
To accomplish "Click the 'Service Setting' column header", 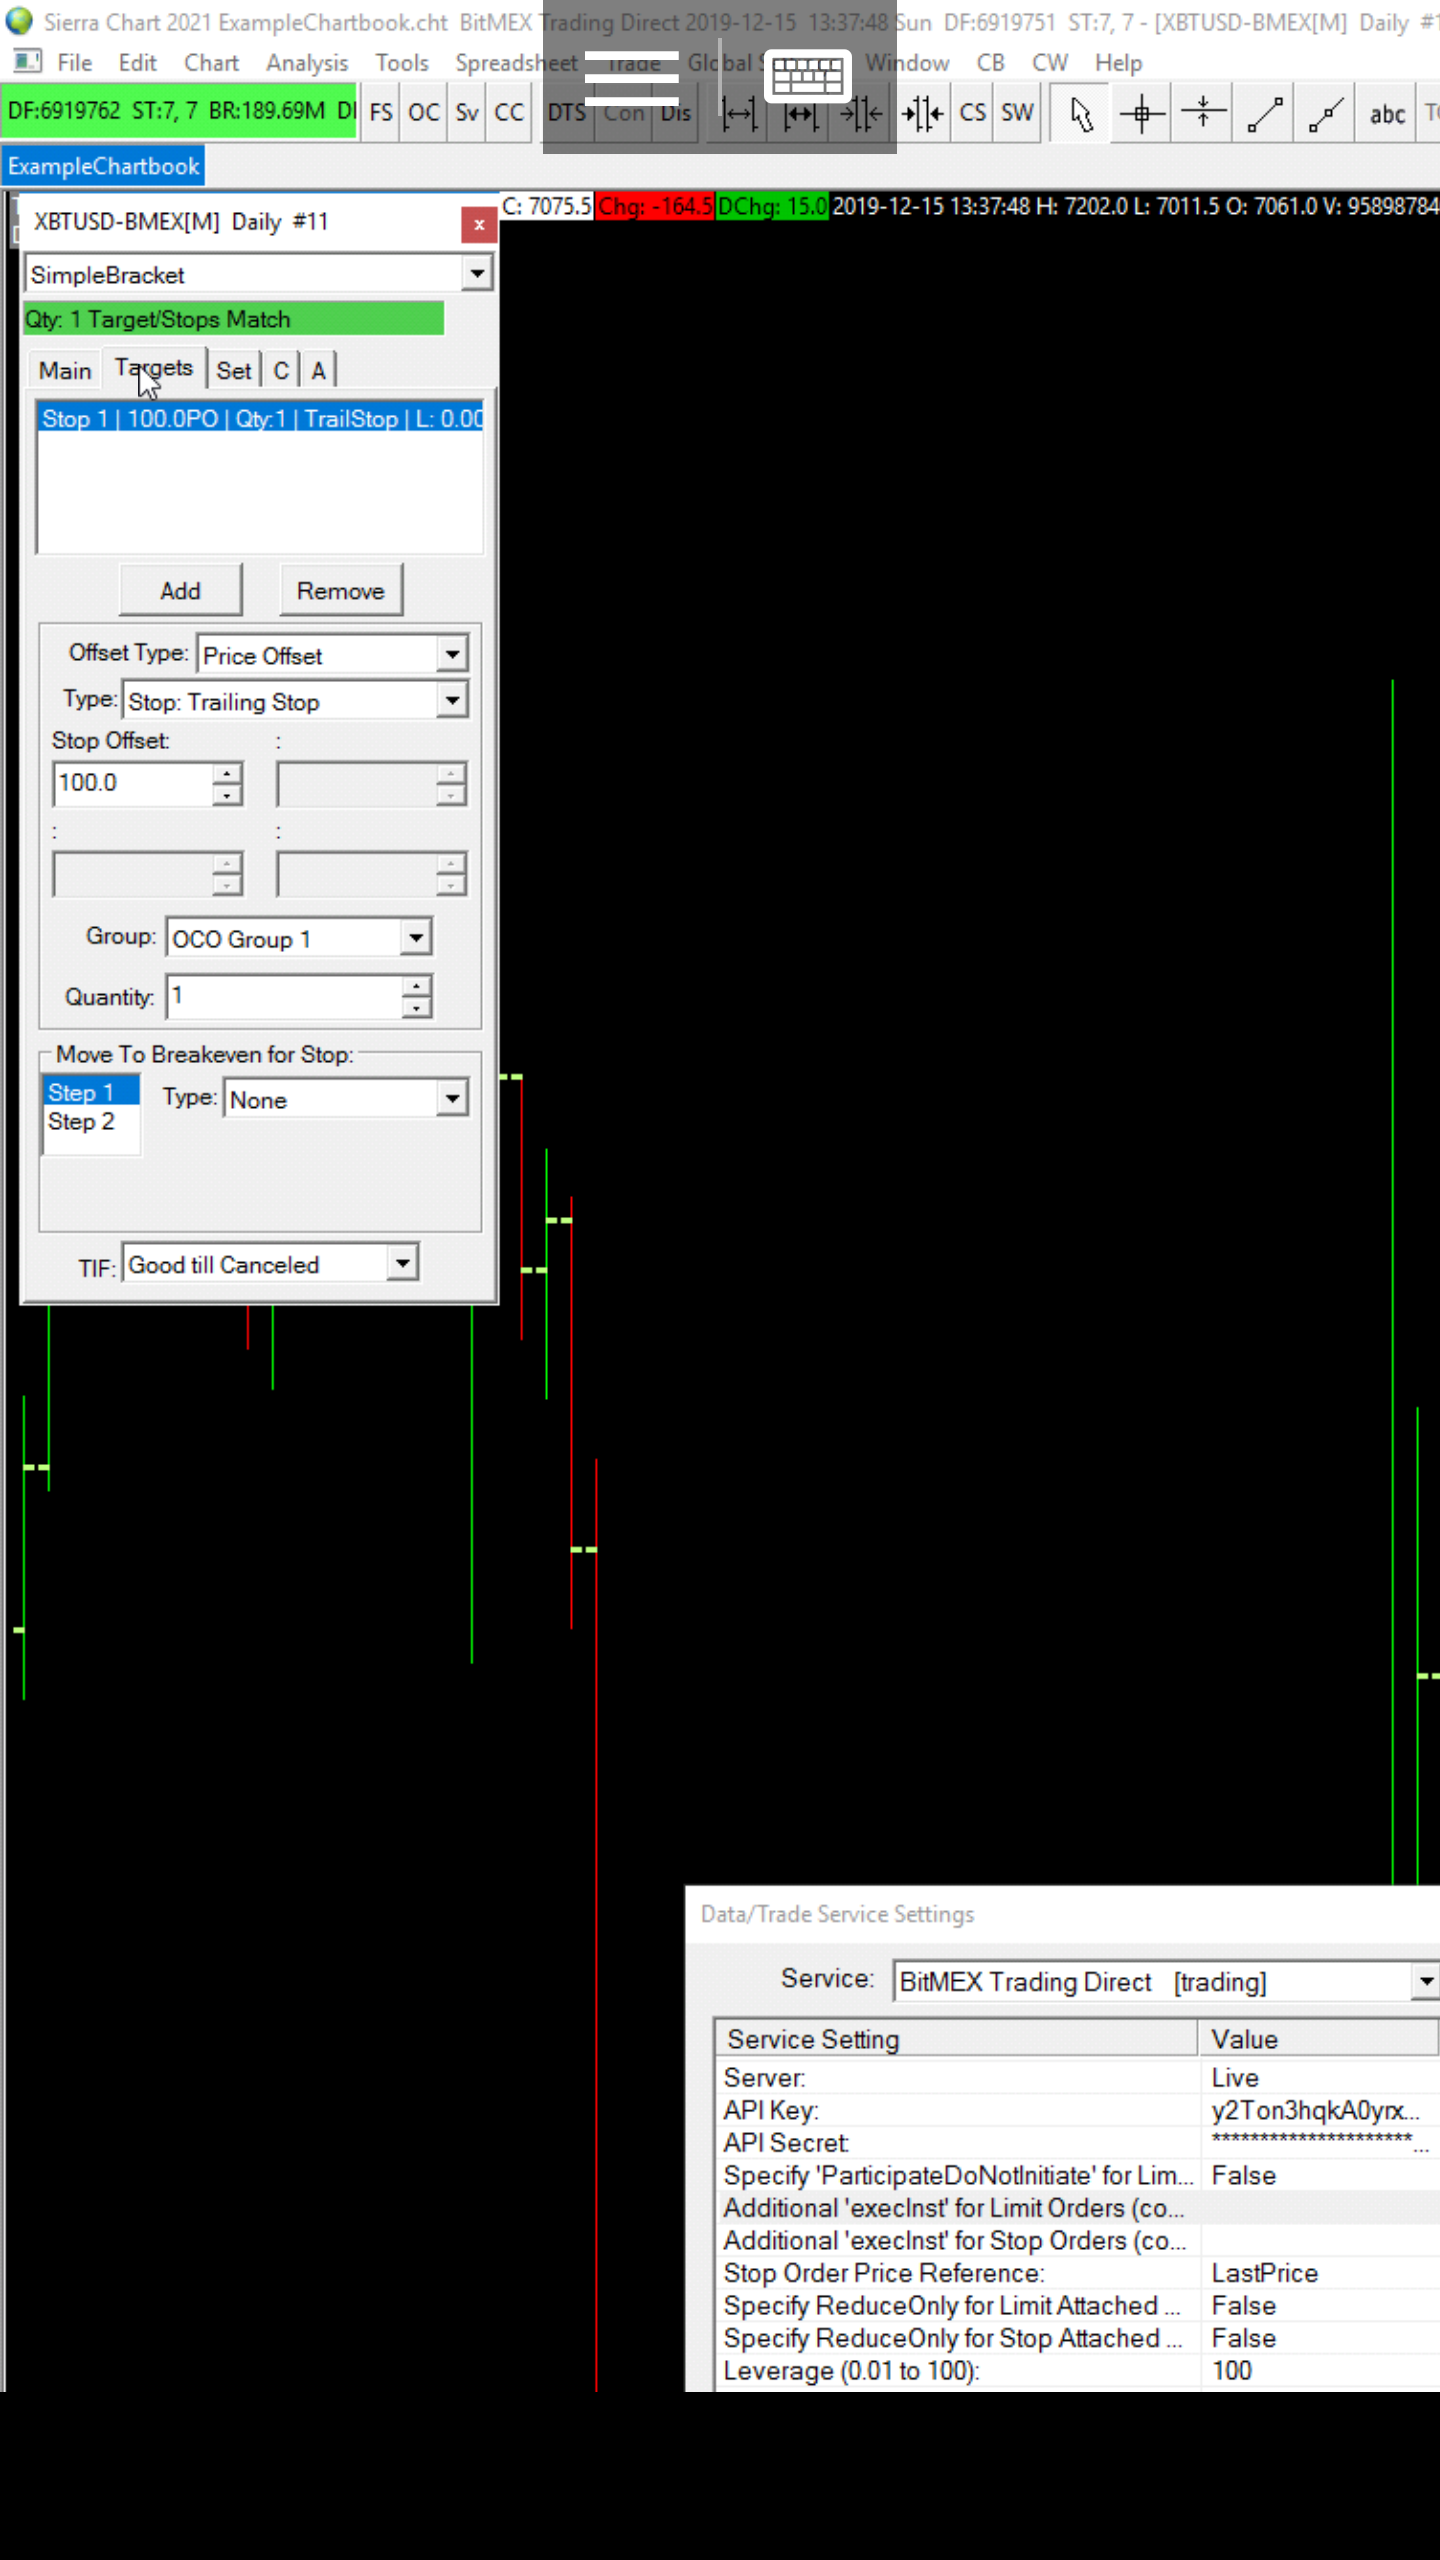I will 957,2039.
